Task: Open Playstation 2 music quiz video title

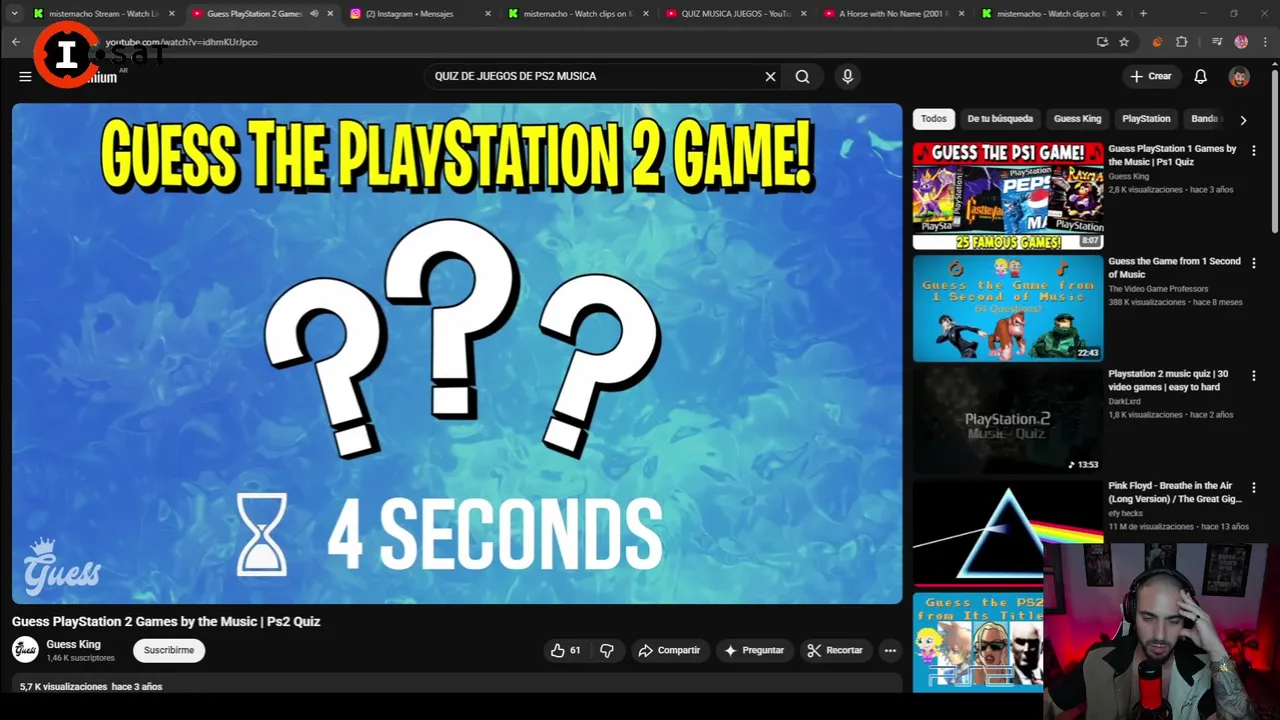Action: [x=1168, y=380]
